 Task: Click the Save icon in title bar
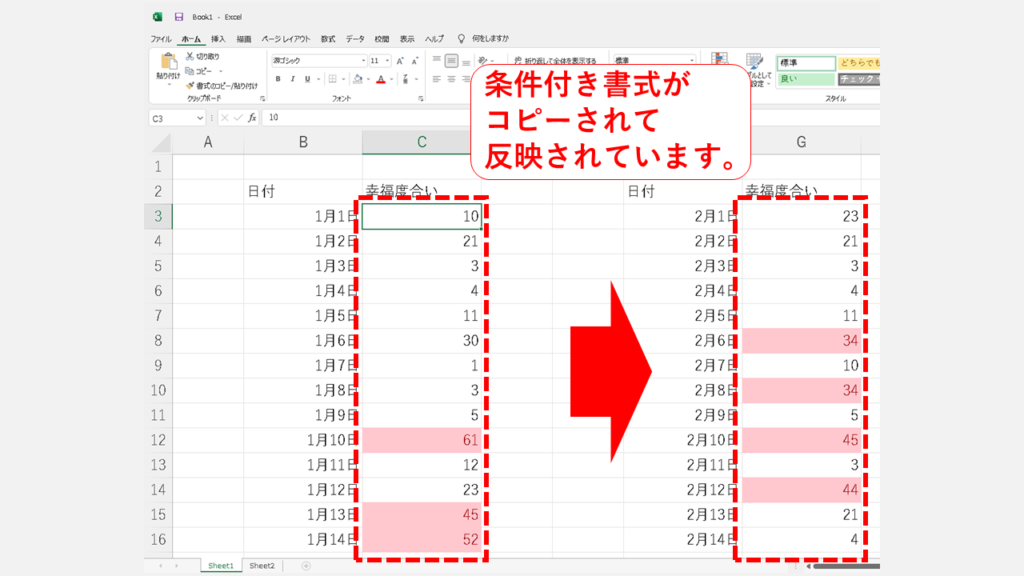179,17
